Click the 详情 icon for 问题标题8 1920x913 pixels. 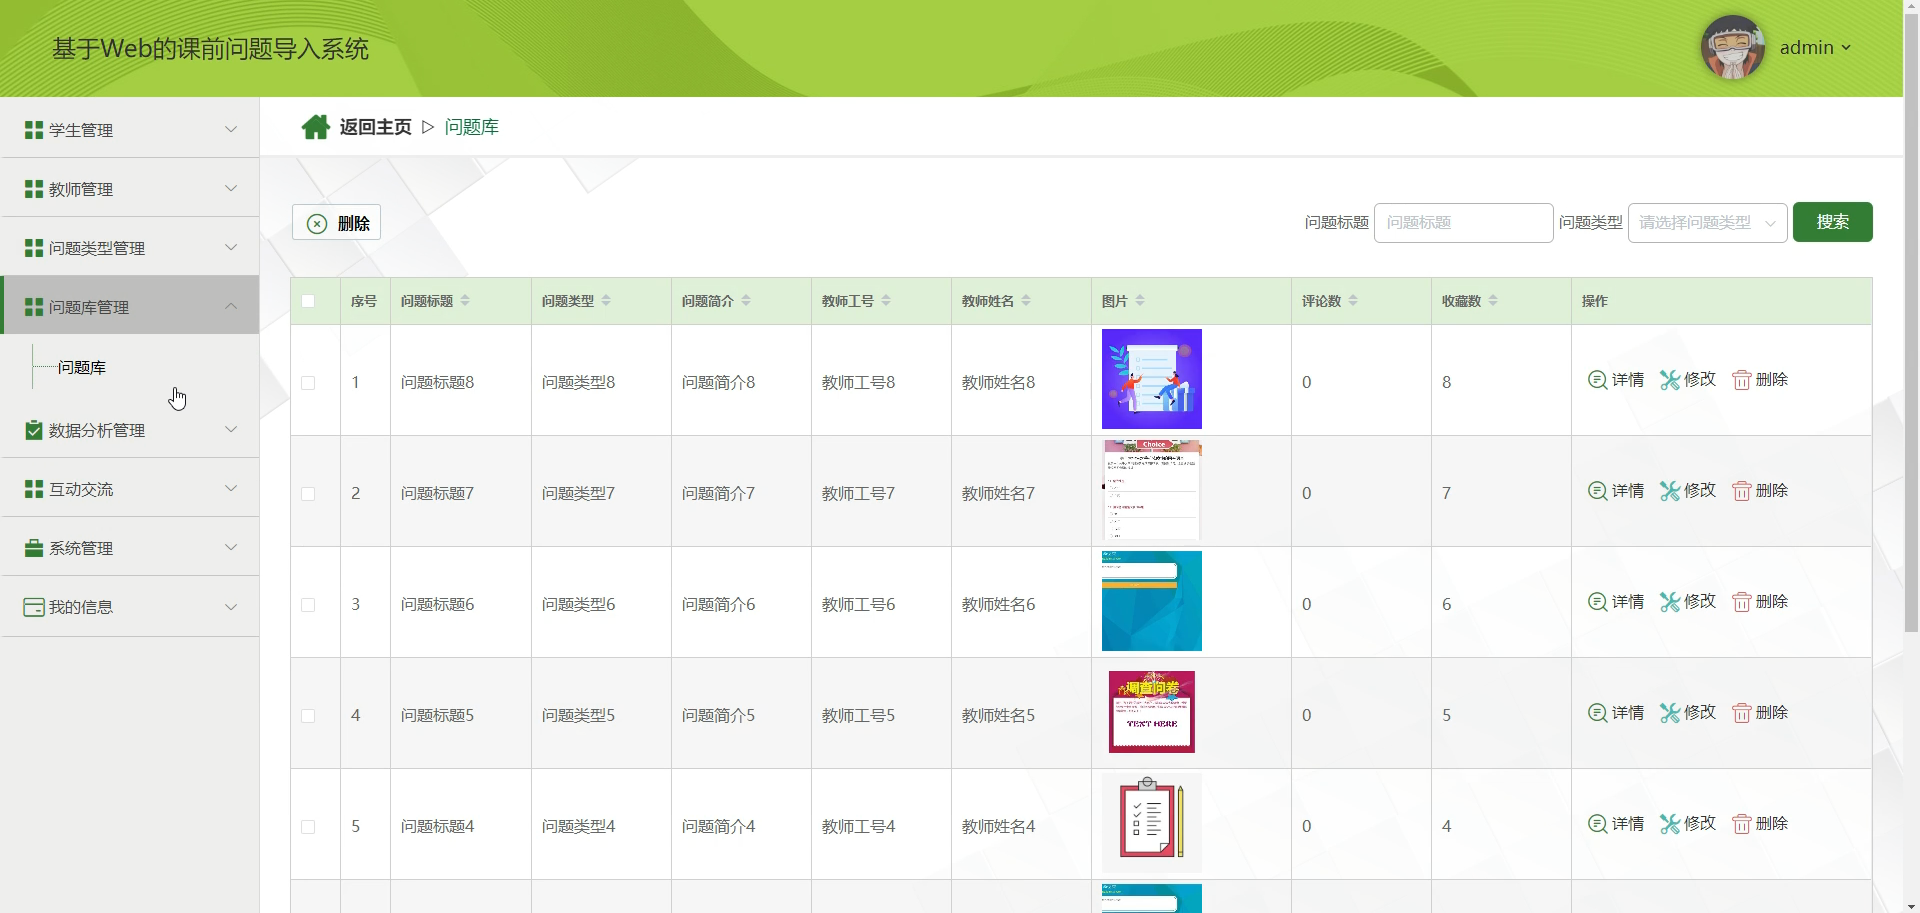[x=1597, y=380]
